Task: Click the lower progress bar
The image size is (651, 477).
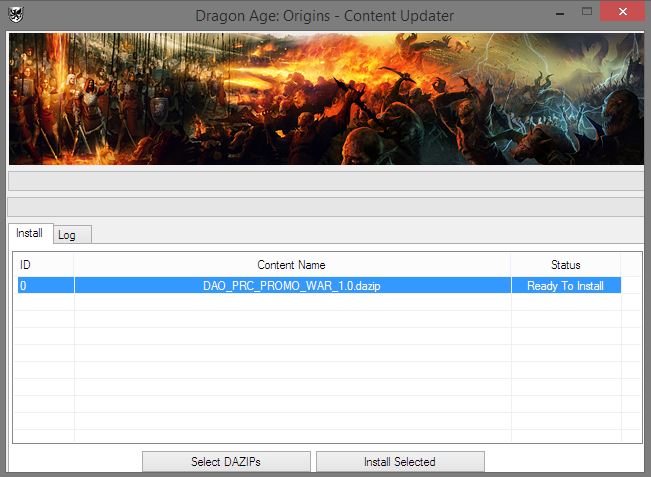Action: tap(326, 207)
